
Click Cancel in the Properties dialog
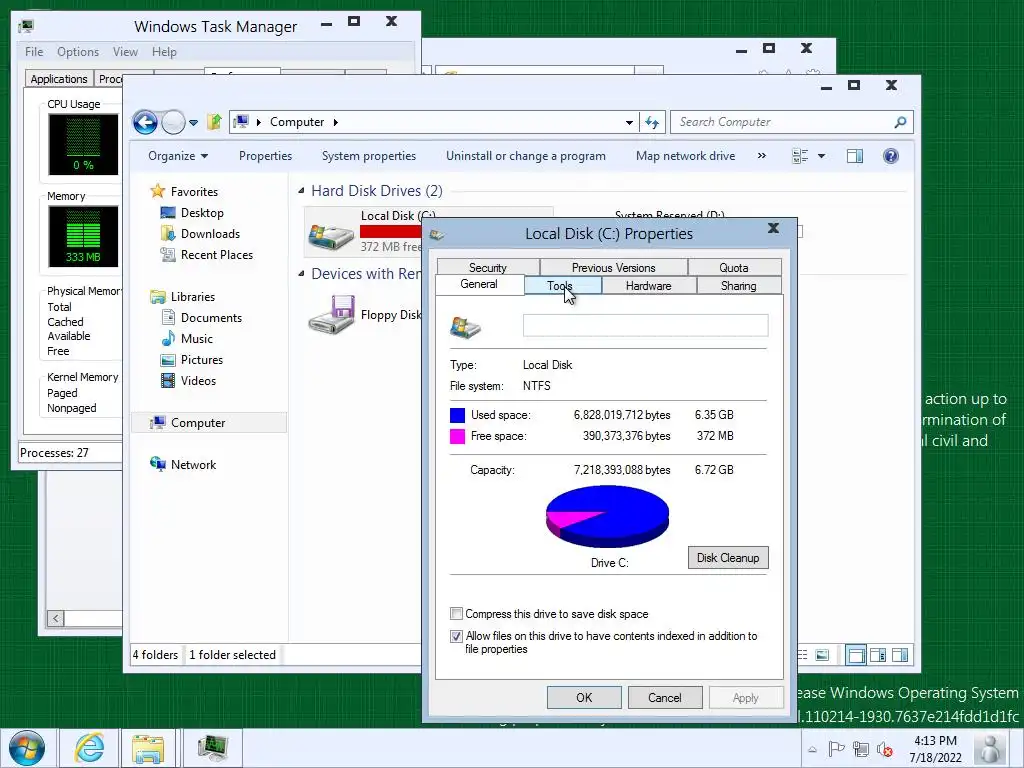(x=665, y=697)
